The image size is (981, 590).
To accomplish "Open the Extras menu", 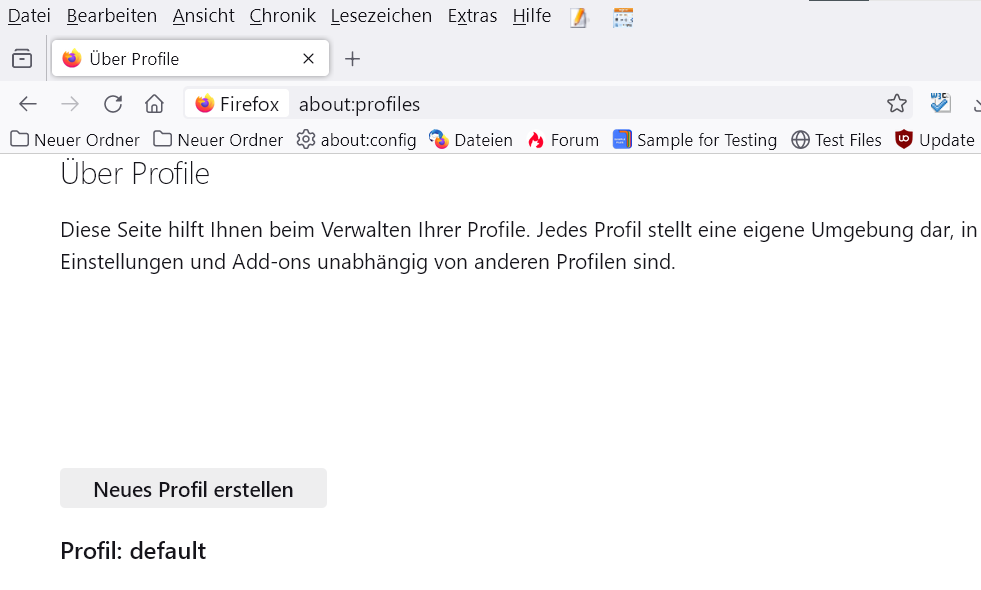I will pyautogui.click(x=472, y=16).
